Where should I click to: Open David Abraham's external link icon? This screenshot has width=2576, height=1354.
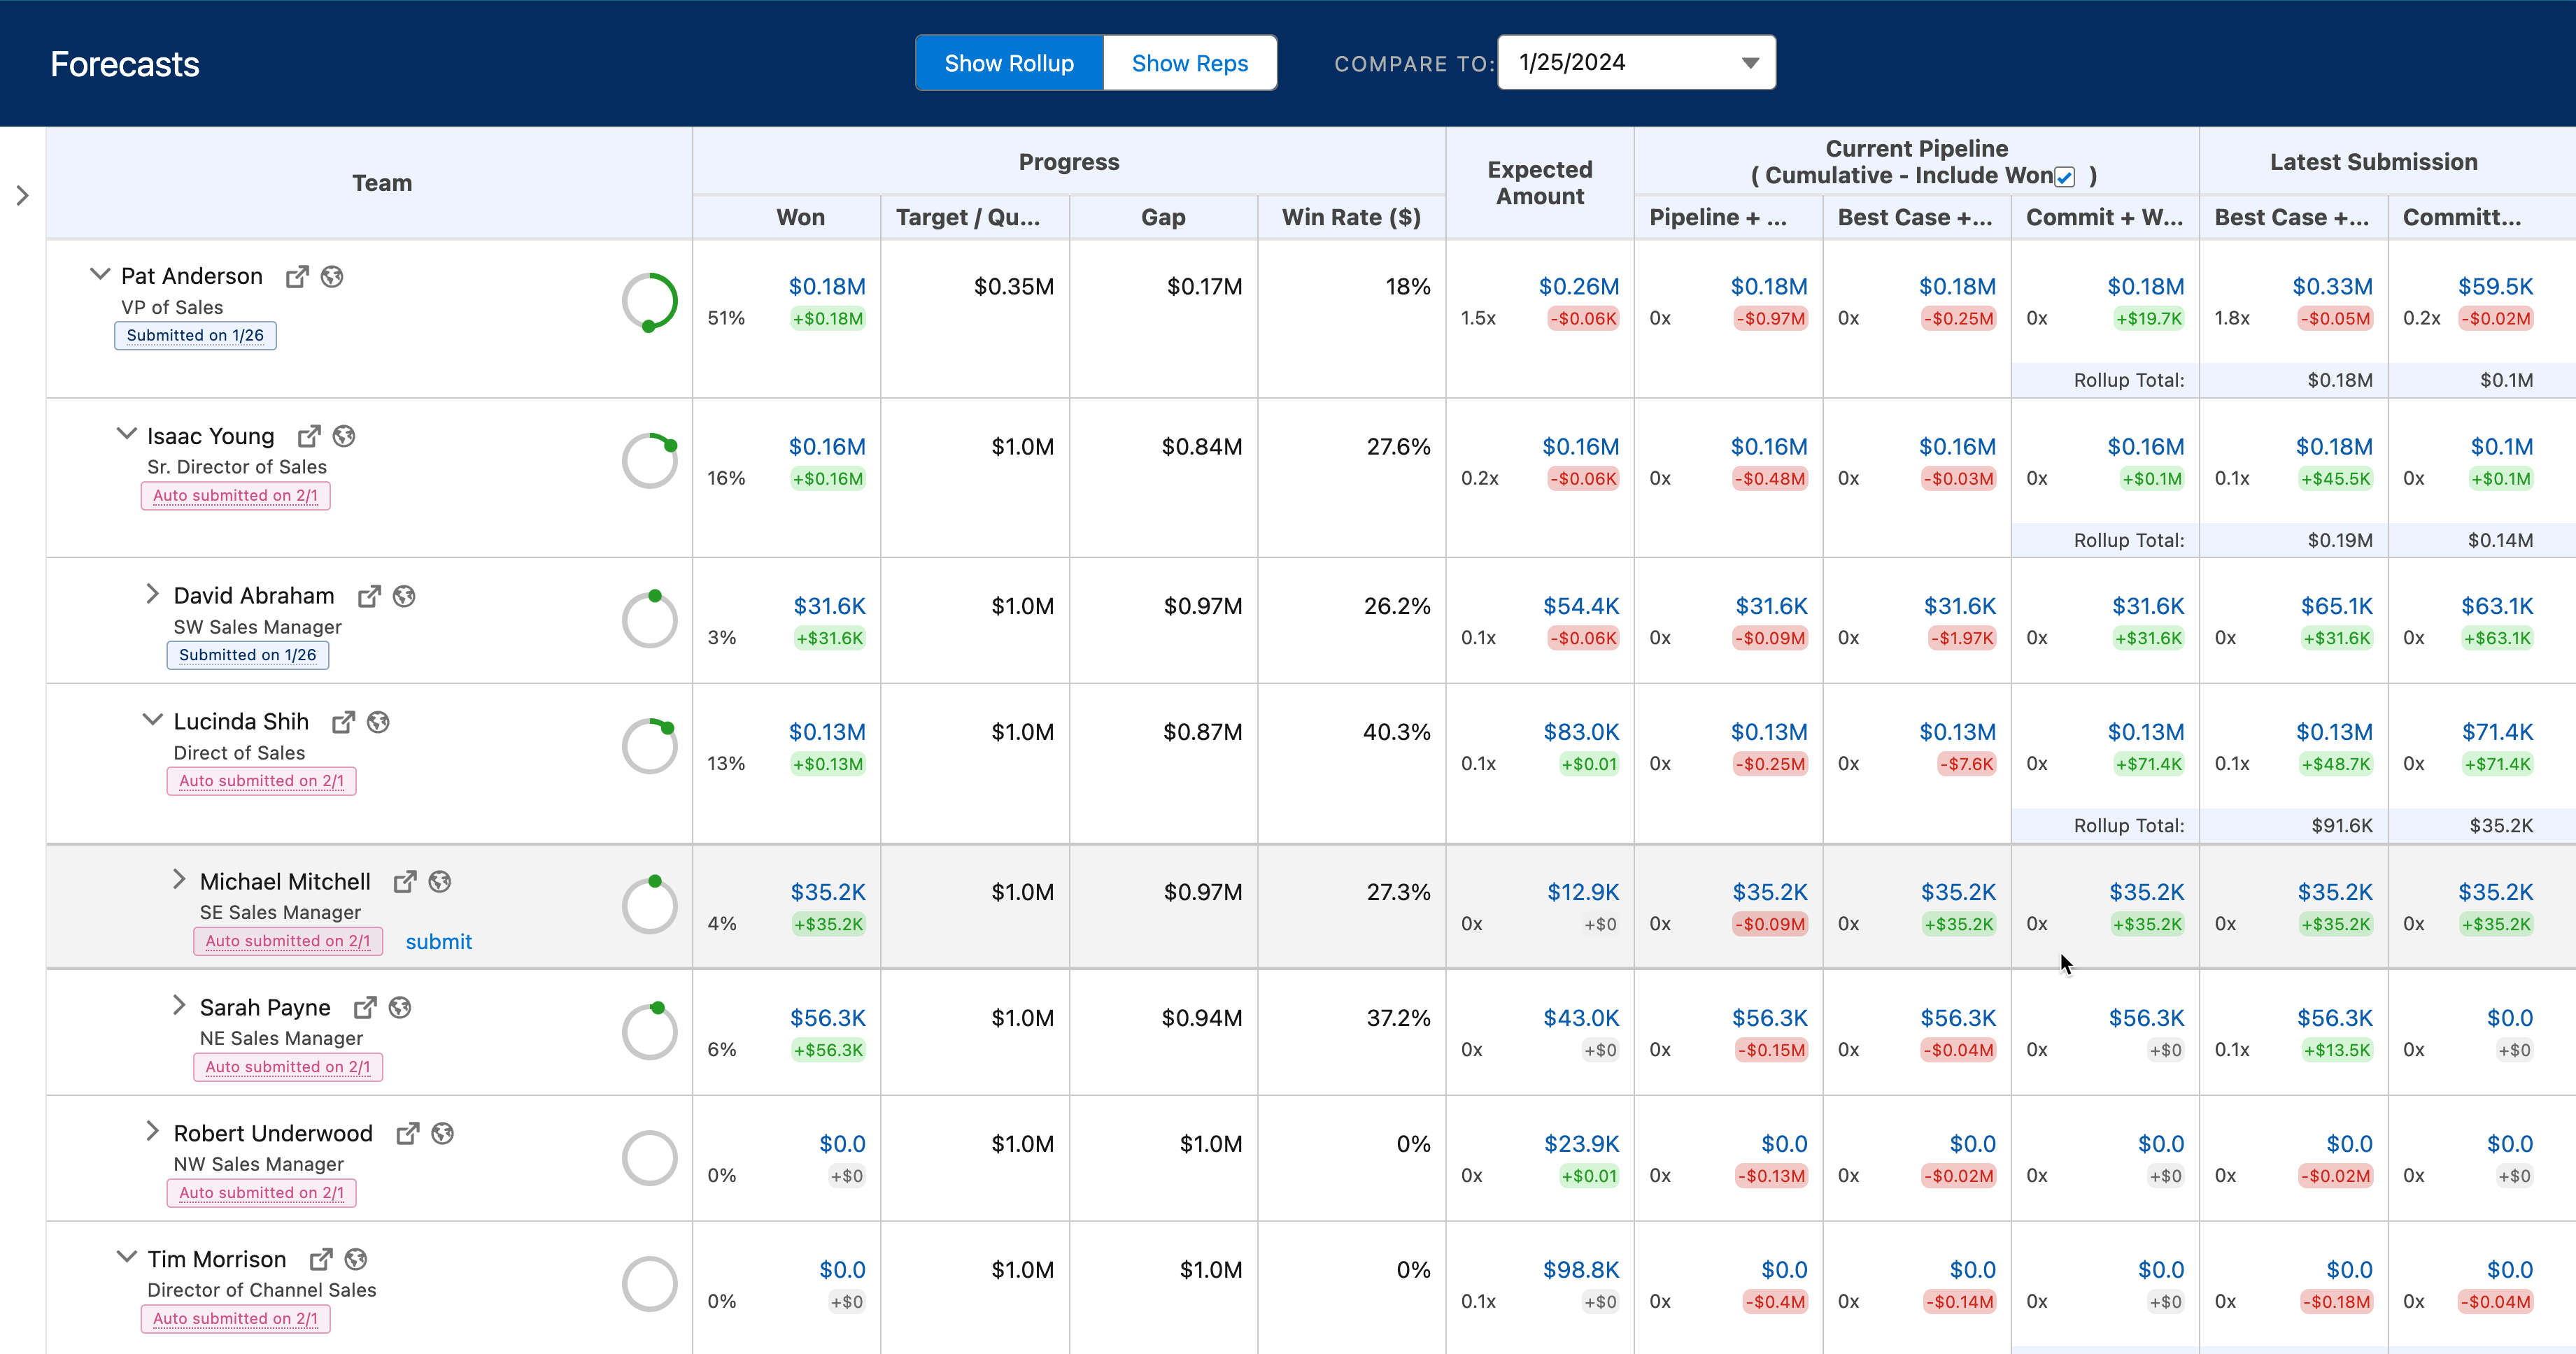pos(369,597)
